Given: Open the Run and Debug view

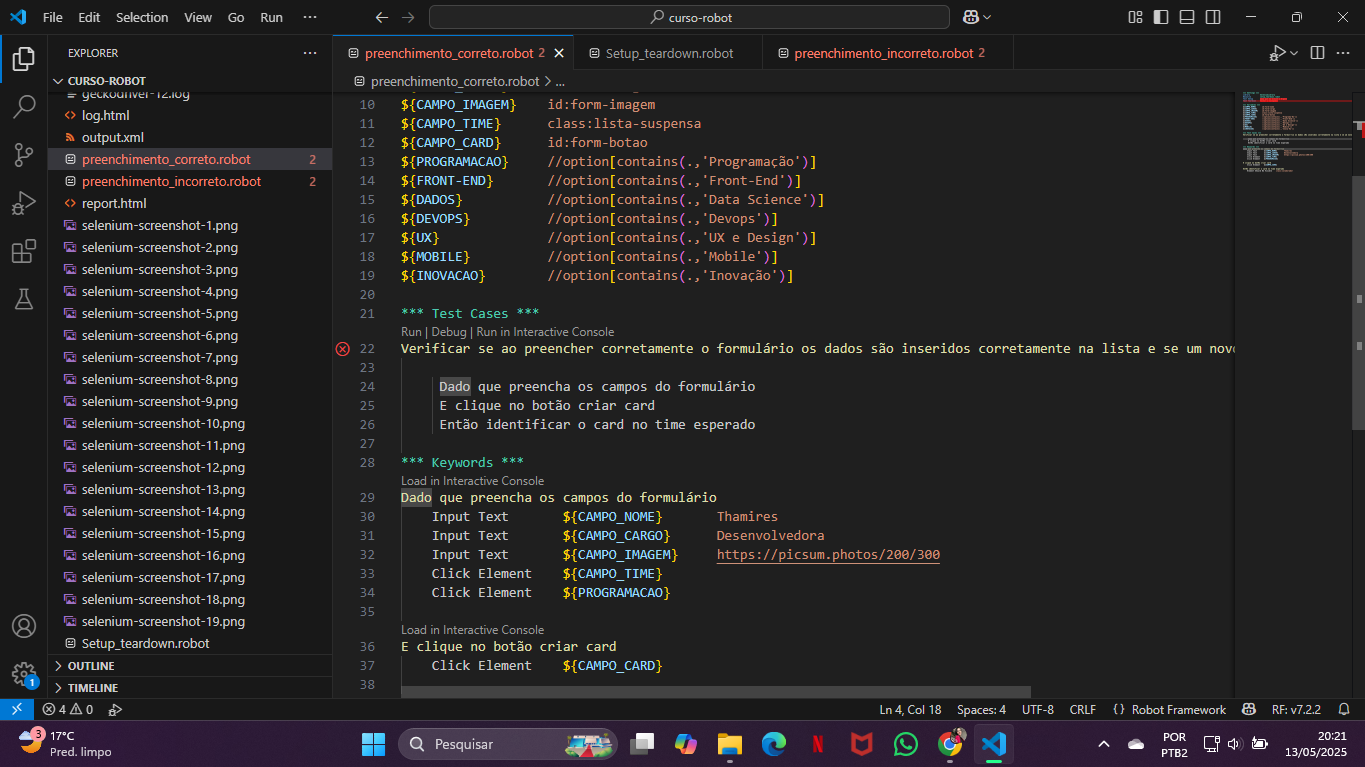Looking at the screenshot, I should tap(24, 203).
